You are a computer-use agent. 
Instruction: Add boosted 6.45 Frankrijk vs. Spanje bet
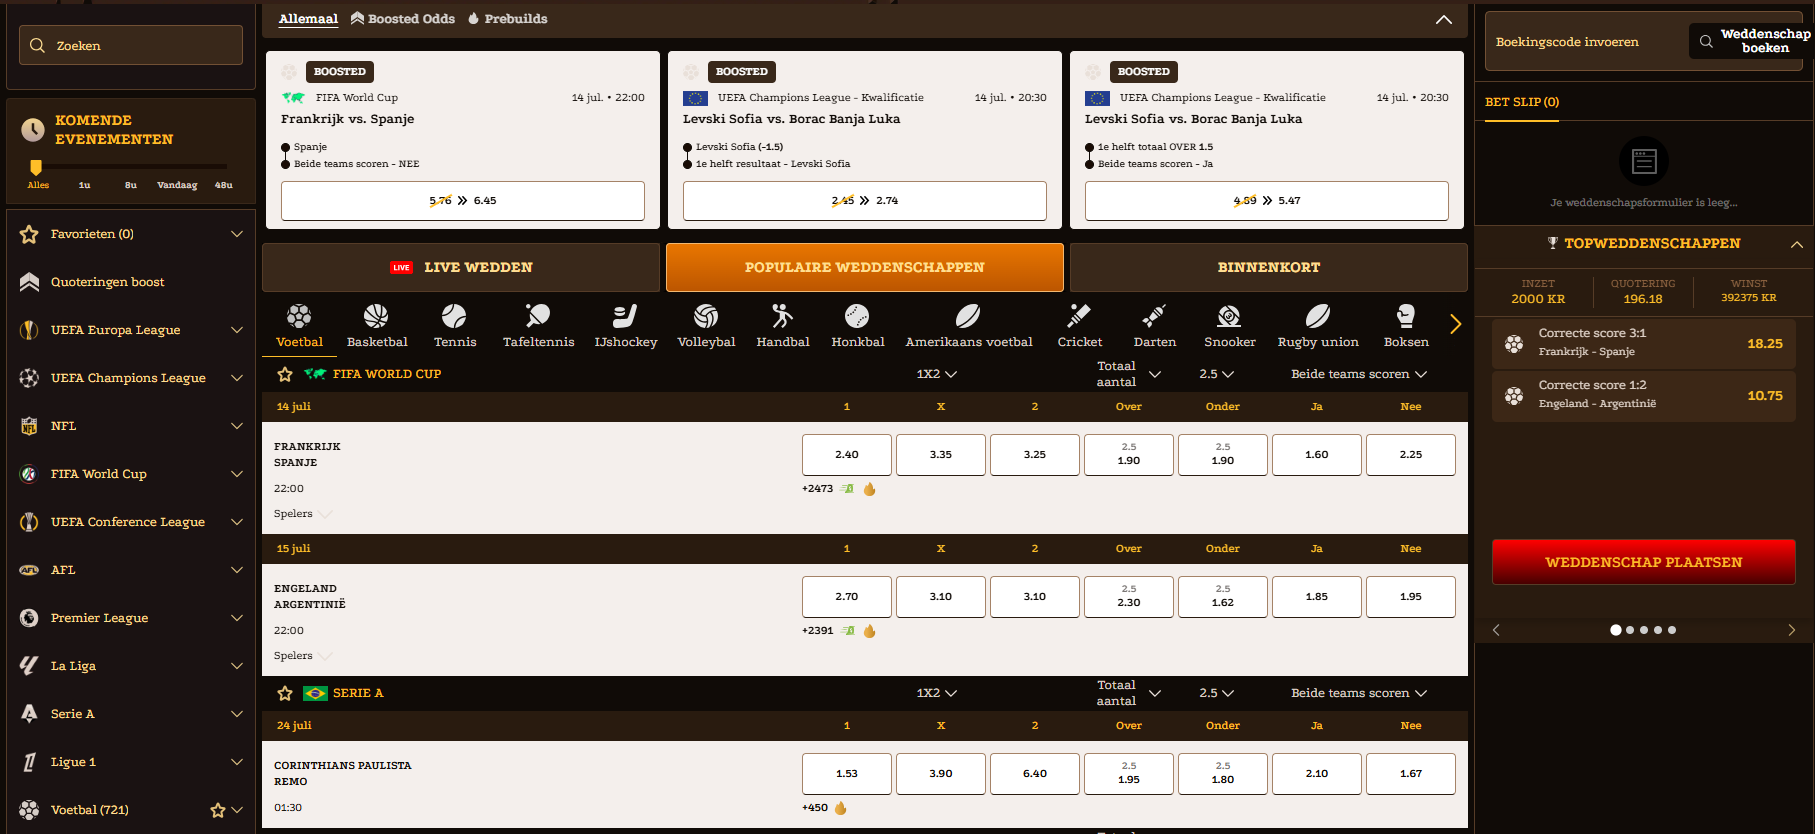[463, 201]
